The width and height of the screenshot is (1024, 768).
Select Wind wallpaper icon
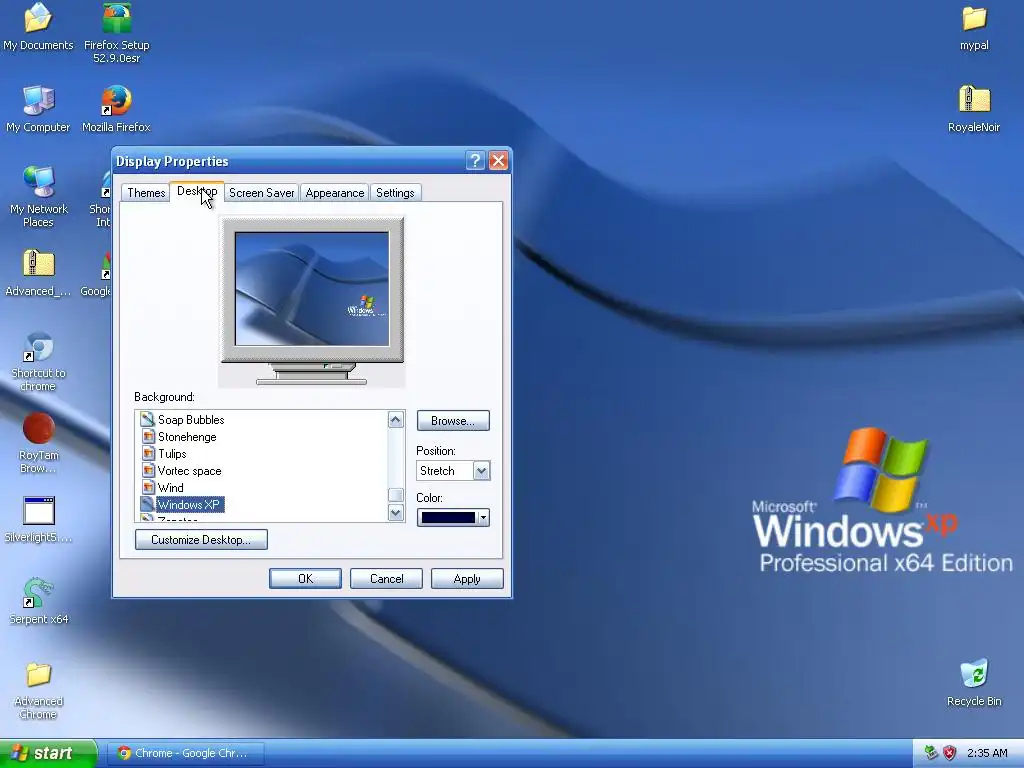coord(148,487)
